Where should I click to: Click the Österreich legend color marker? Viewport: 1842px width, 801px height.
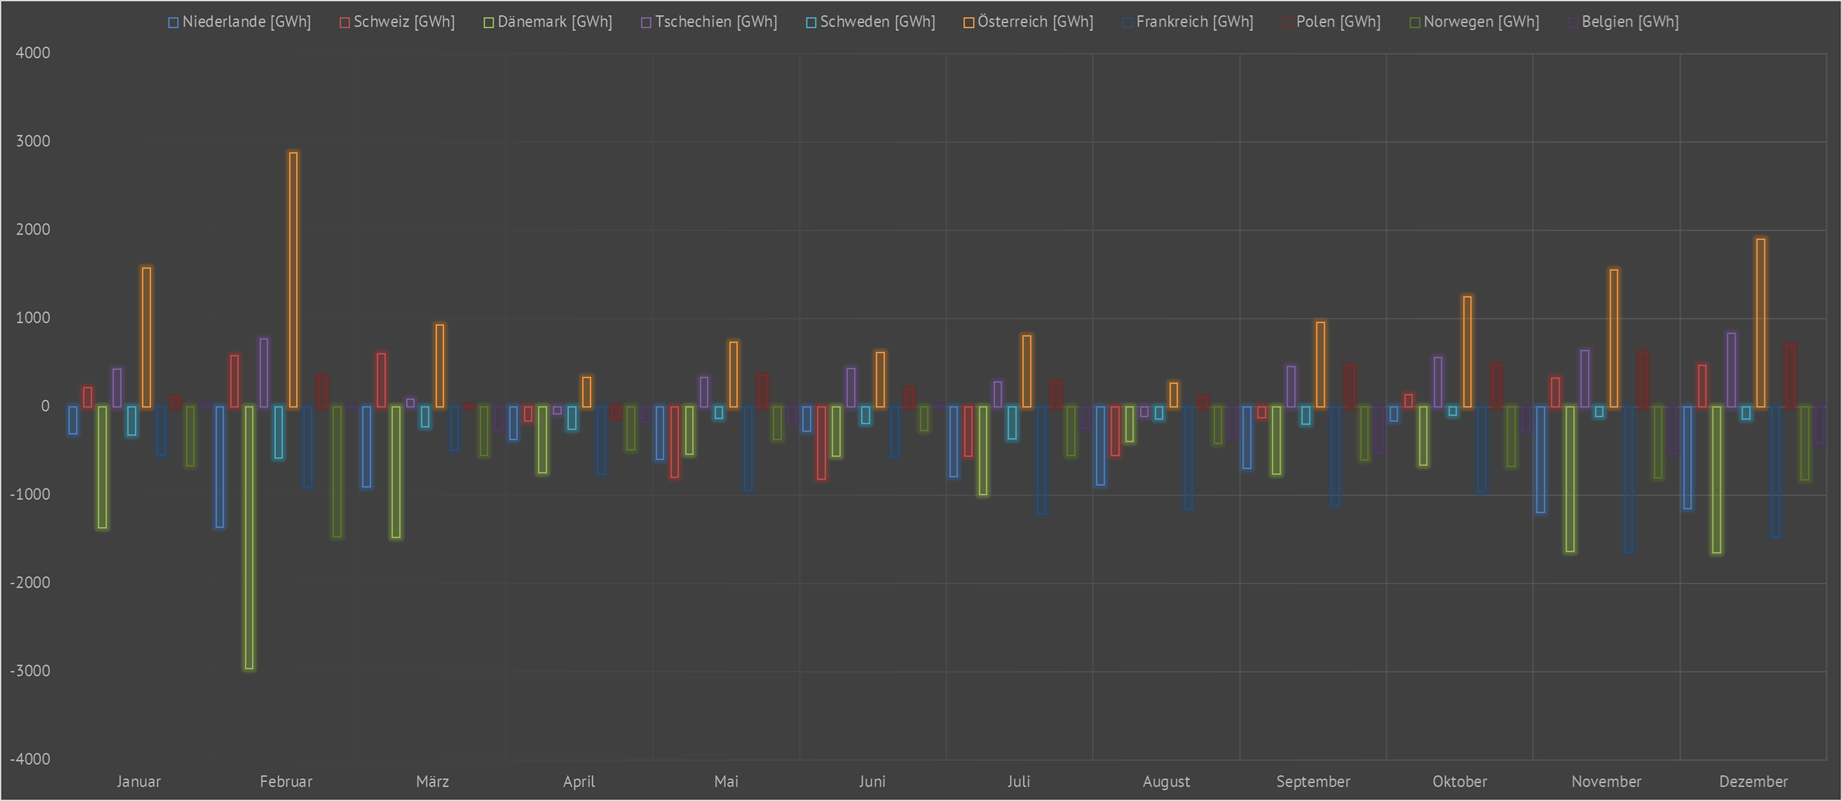point(969,22)
